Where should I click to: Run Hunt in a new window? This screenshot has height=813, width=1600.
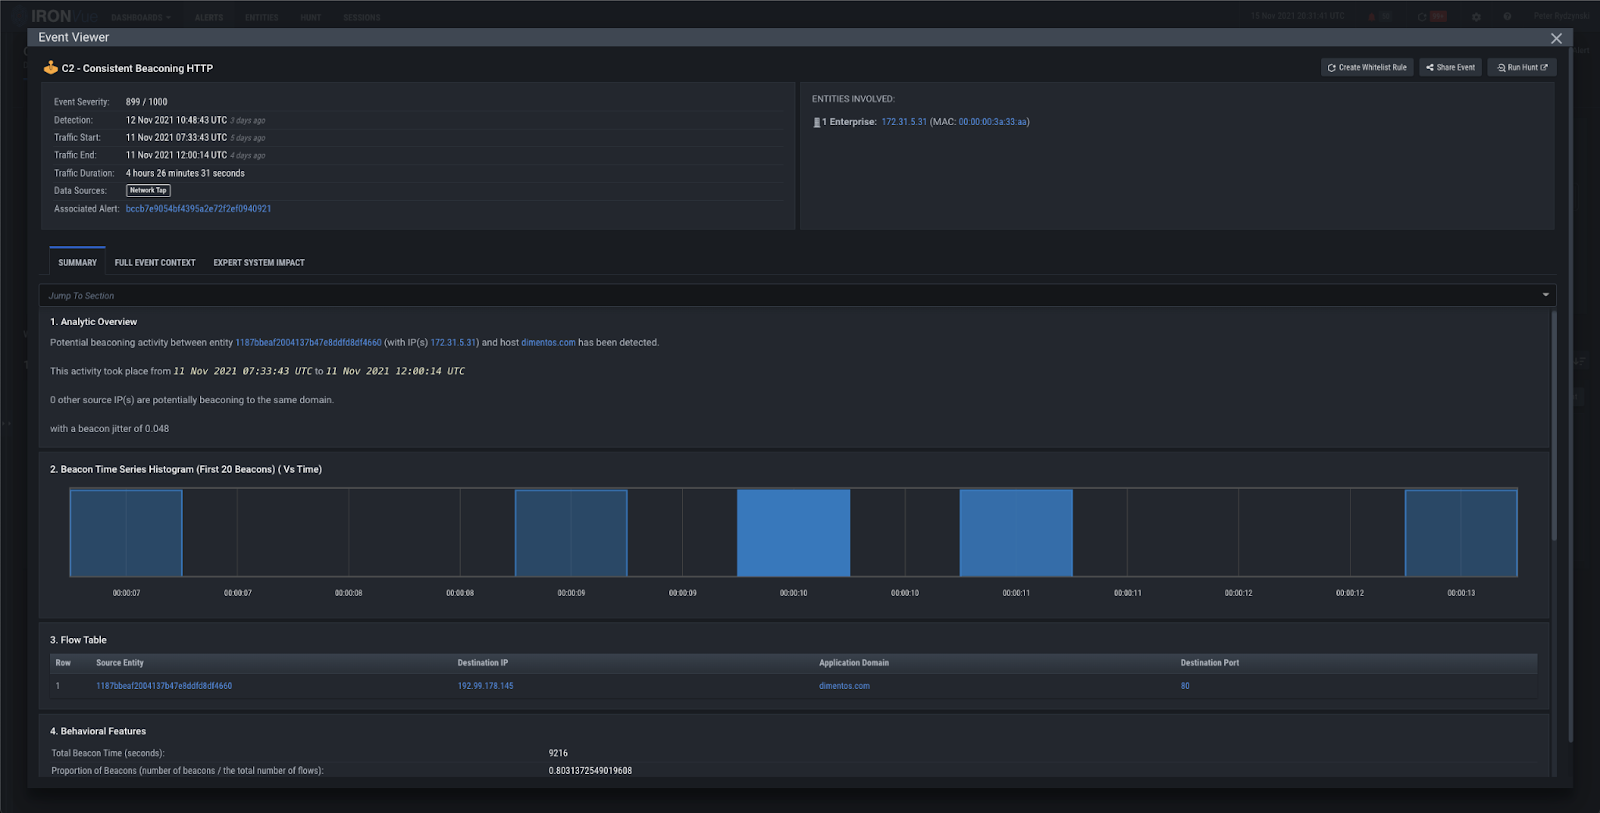coord(1522,68)
